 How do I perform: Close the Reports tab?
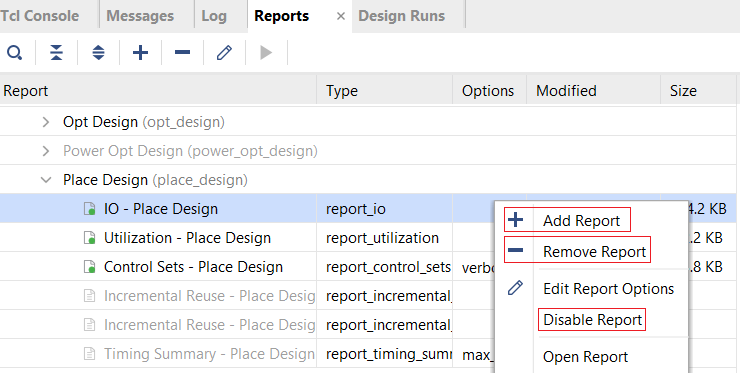341,17
